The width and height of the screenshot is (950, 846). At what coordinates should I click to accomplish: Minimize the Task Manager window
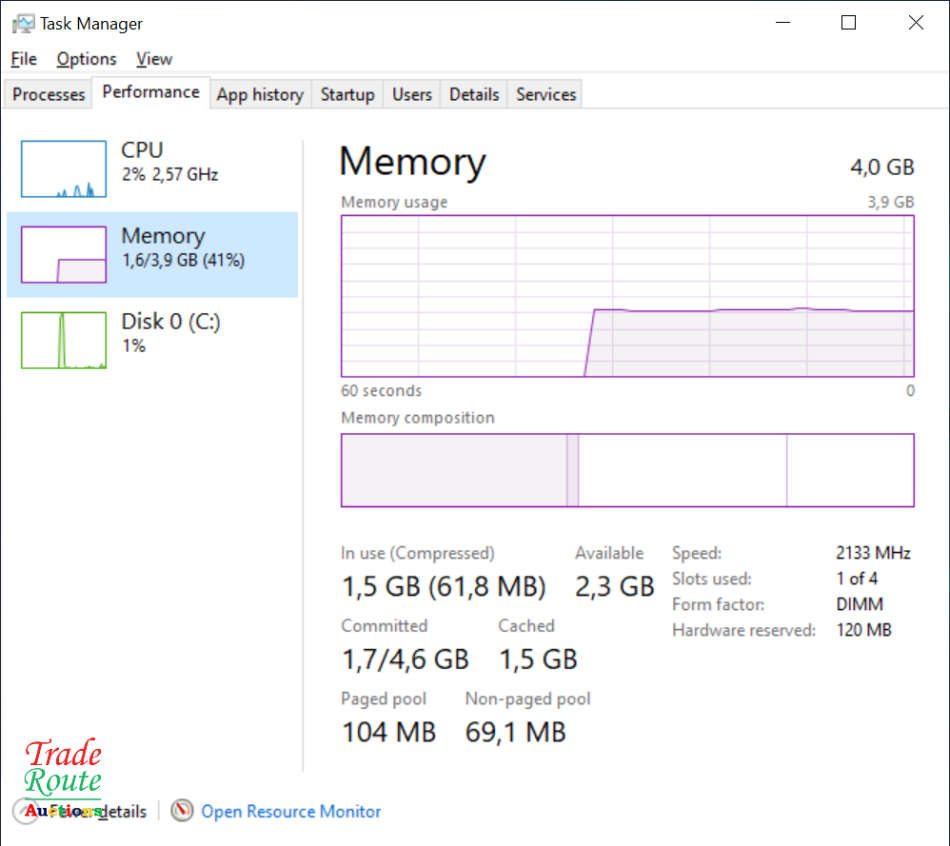781,23
